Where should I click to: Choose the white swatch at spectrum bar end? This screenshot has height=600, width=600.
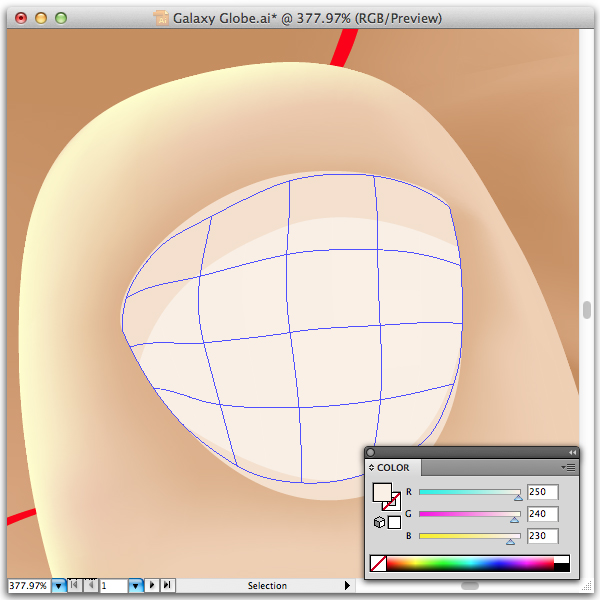click(x=562, y=559)
